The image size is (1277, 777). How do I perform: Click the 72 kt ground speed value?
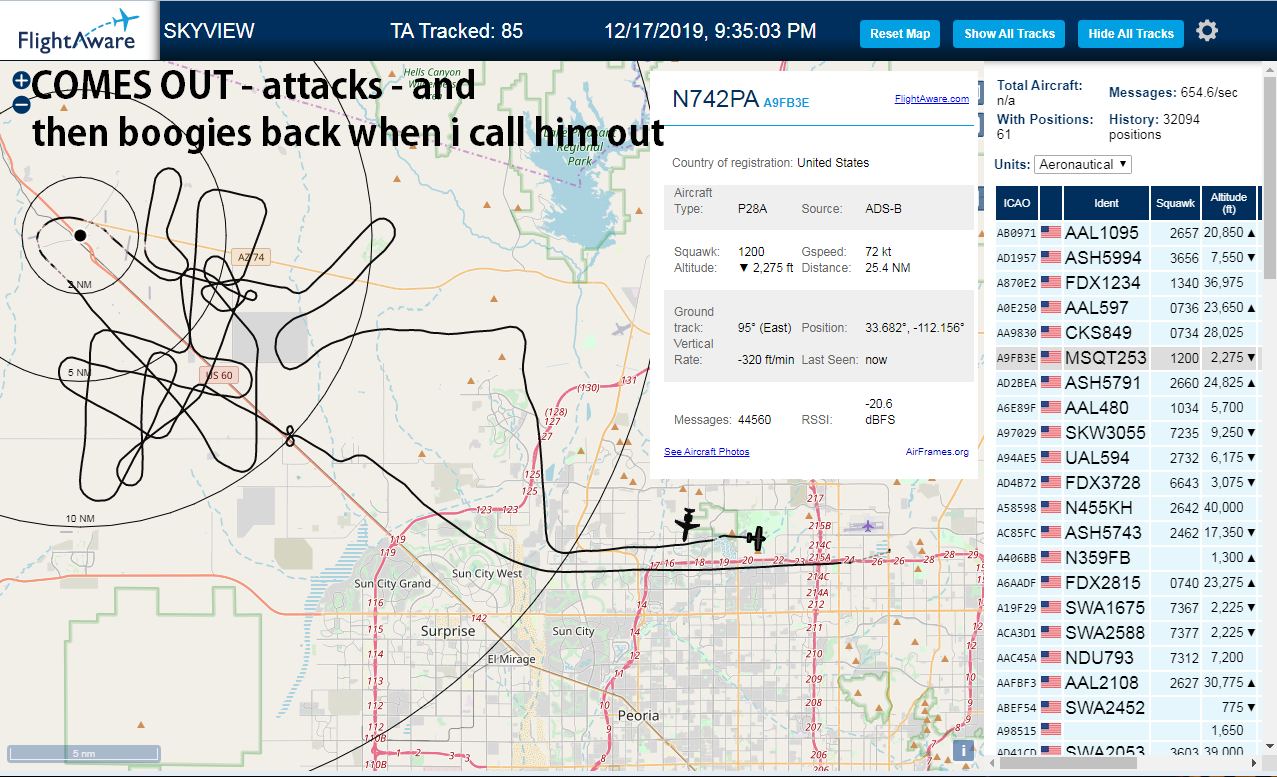[876, 252]
